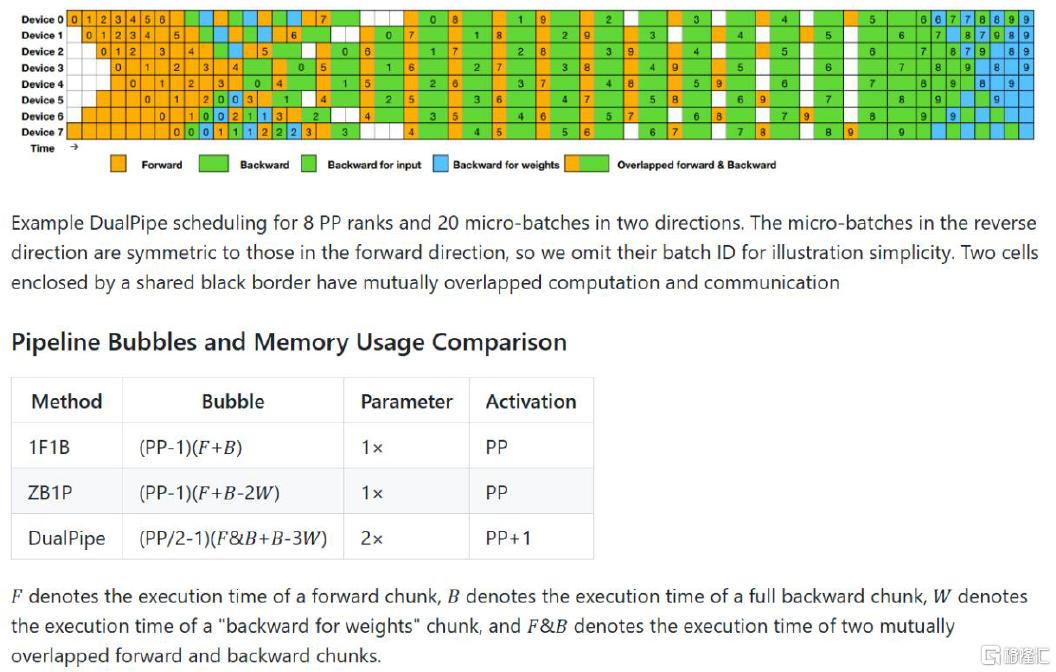Click the DualPipe bubble formula cell
1056x672 pixels.
233,537
